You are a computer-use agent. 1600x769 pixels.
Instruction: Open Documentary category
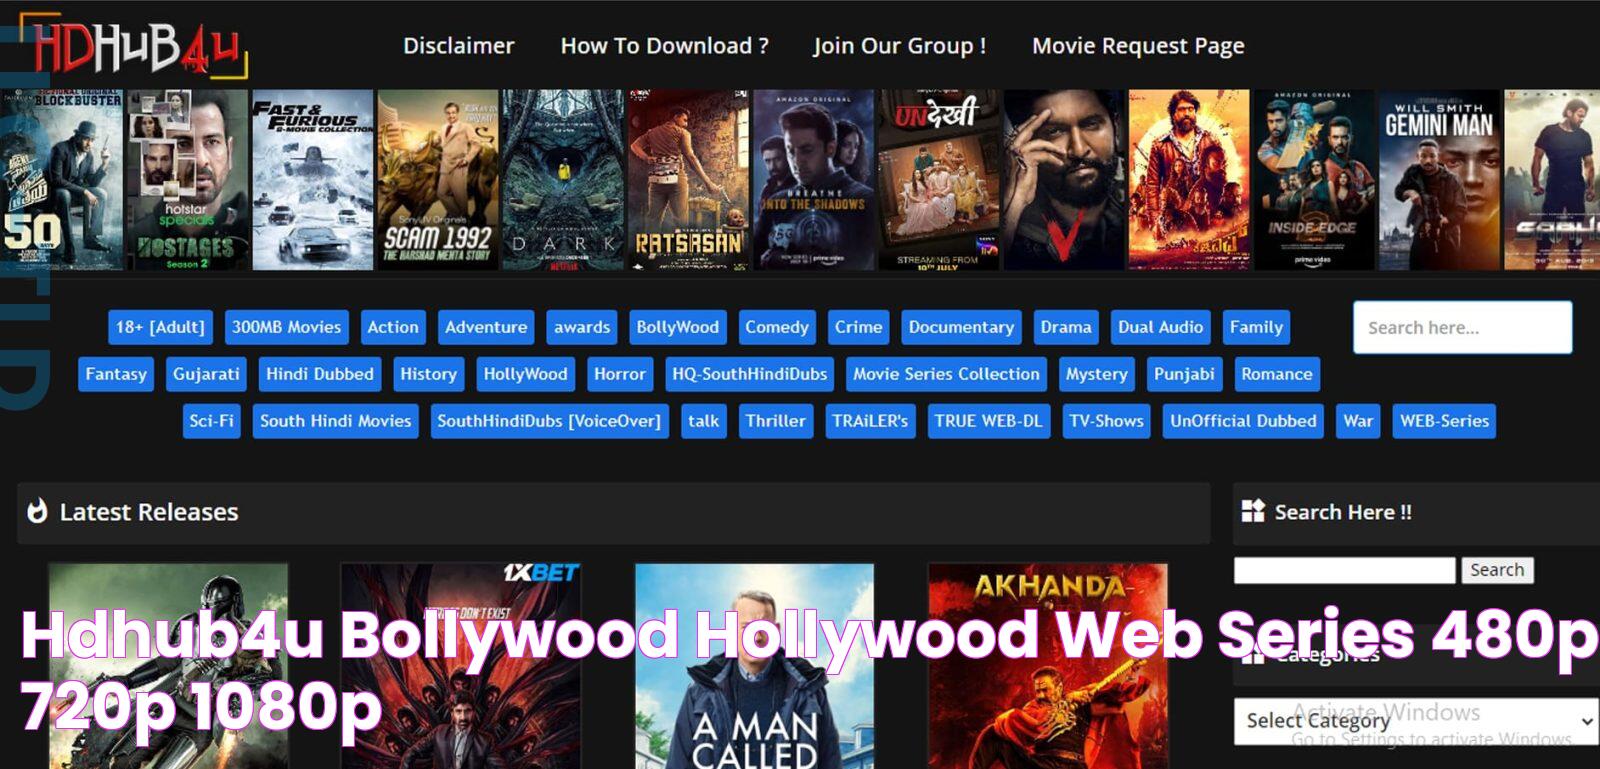(961, 327)
